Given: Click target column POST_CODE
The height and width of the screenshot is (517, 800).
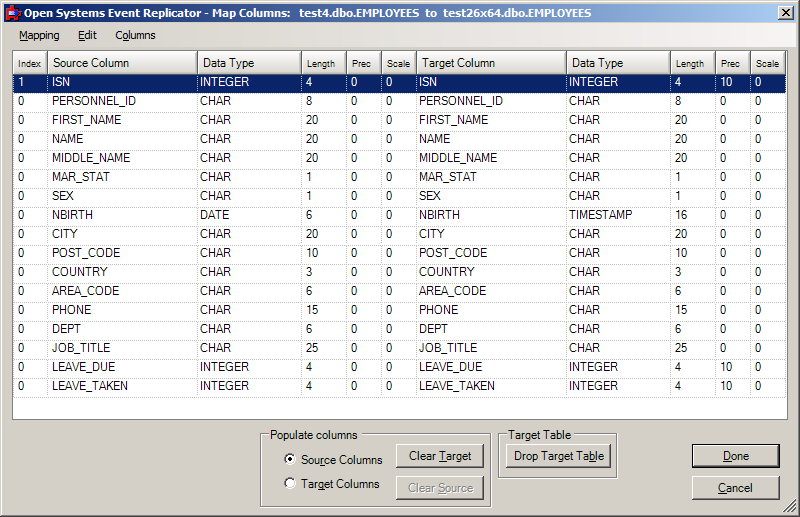Looking at the screenshot, I should click(x=453, y=253).
